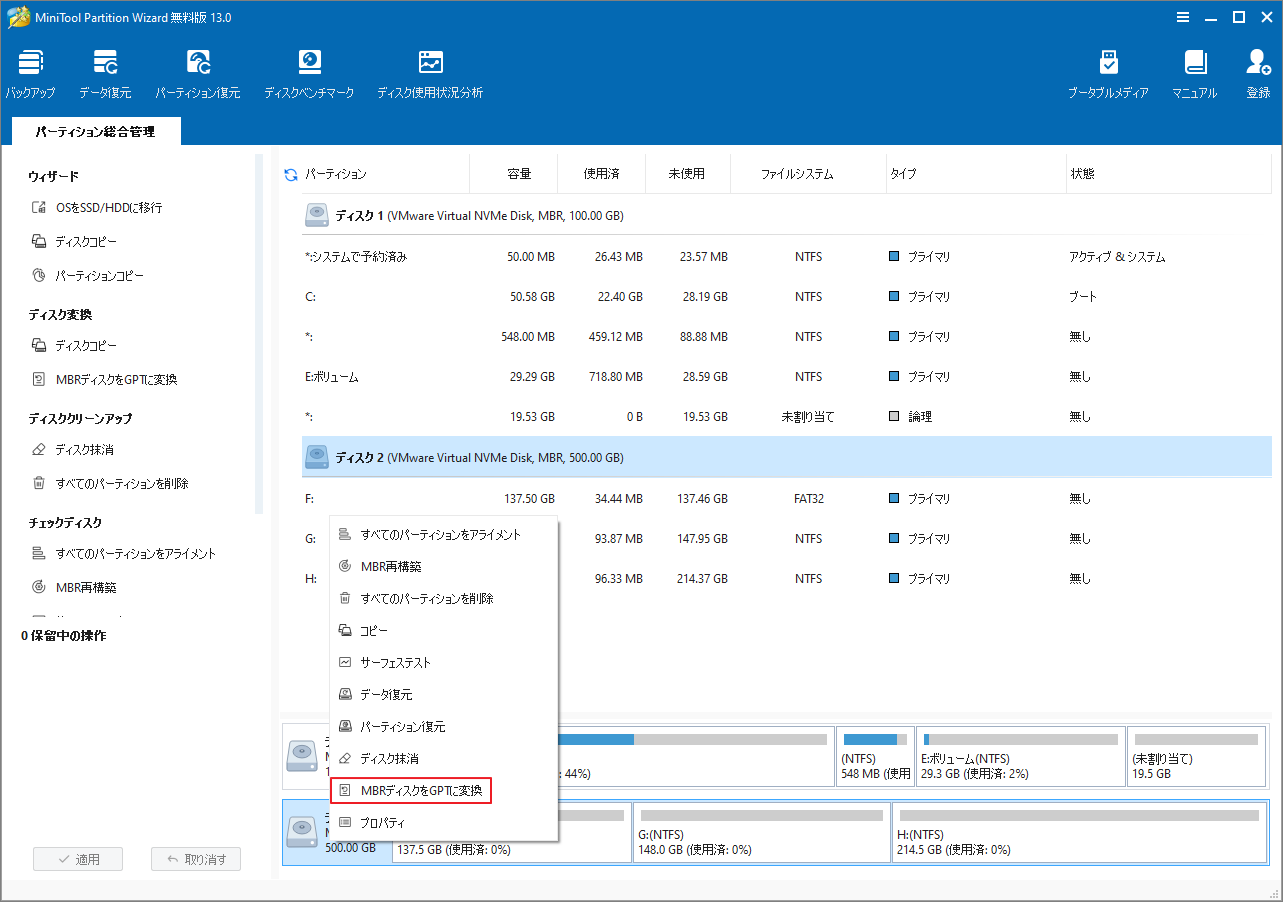Select H:(NTFS) block in disk map

pyautogui.click(x=1075, y=833)
